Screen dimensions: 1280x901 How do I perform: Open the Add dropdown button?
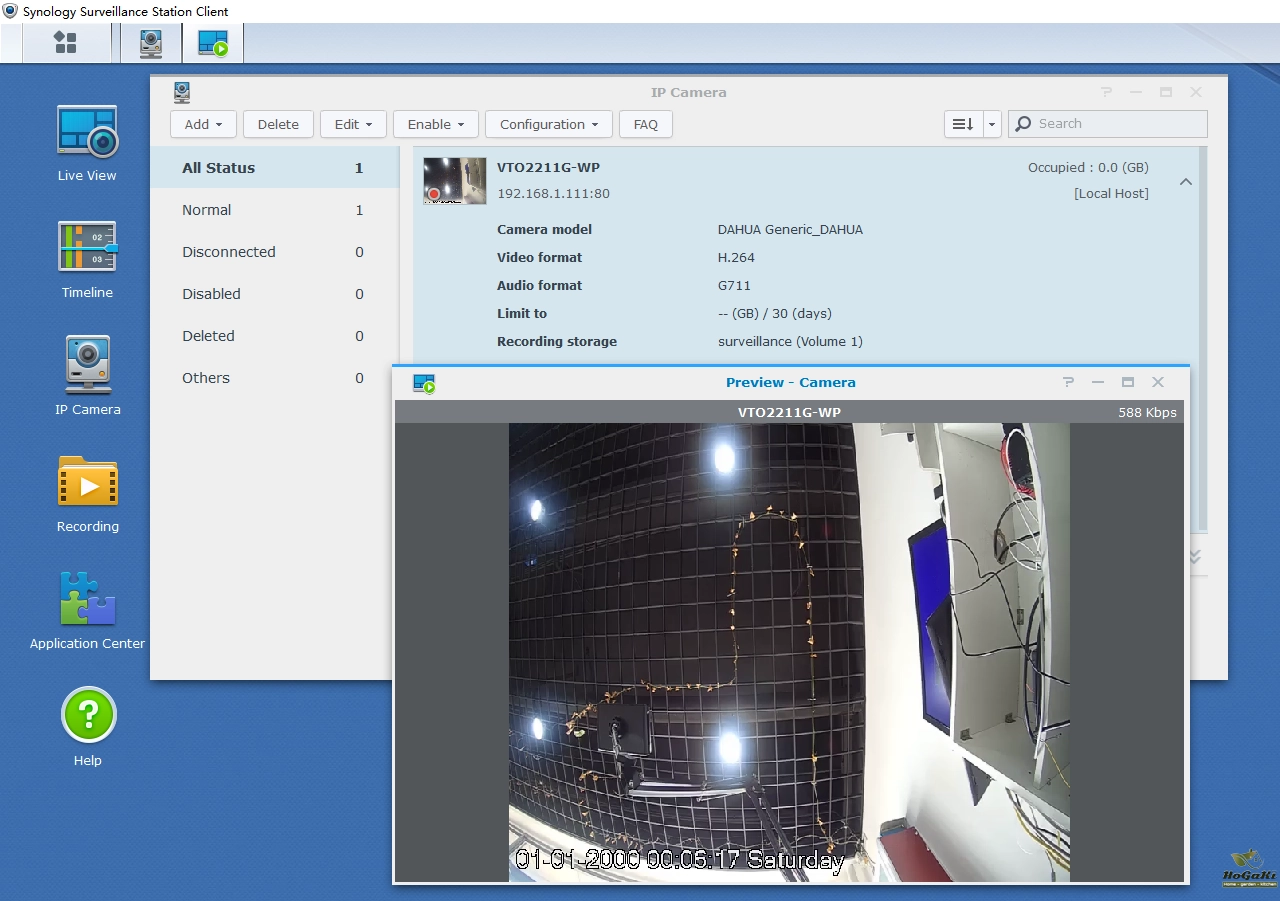pos(203,124)
